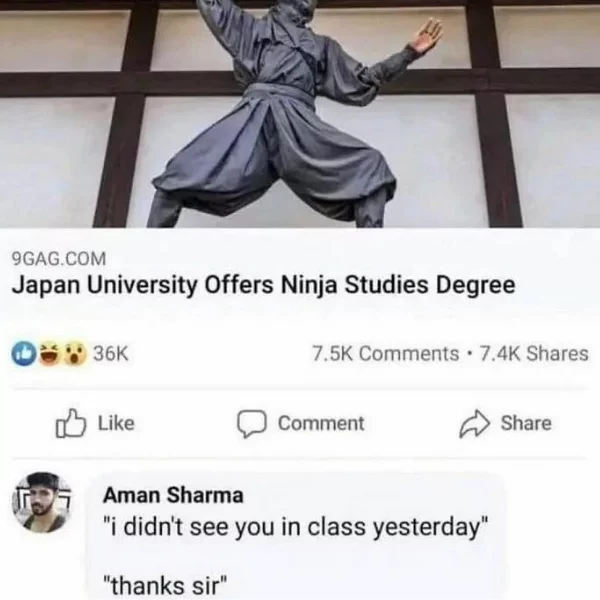Open the ninja article image
Image resolution: width=600 pixels, height=600 pixels.
(300, 114)
